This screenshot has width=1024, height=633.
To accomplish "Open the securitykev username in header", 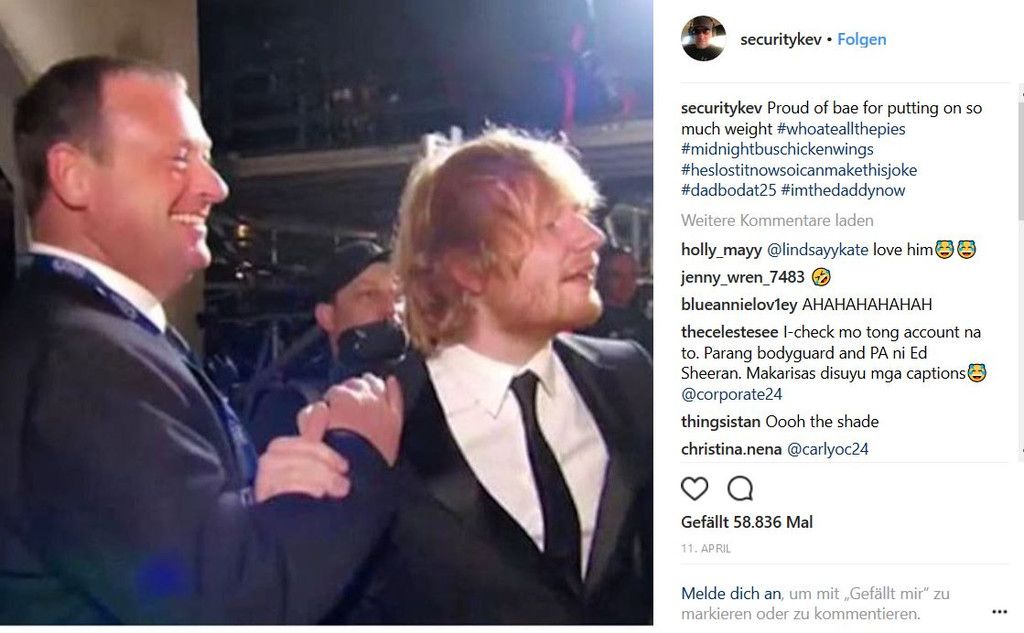I will coord(780,40).
